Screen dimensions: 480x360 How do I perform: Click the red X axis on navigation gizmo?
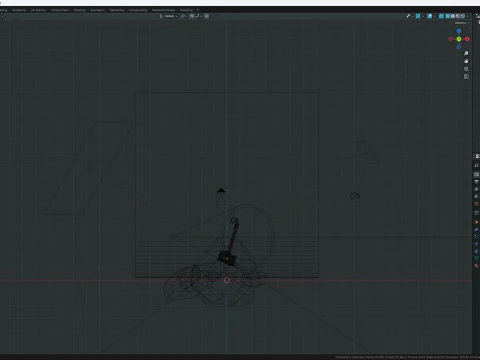pos(467,39)
